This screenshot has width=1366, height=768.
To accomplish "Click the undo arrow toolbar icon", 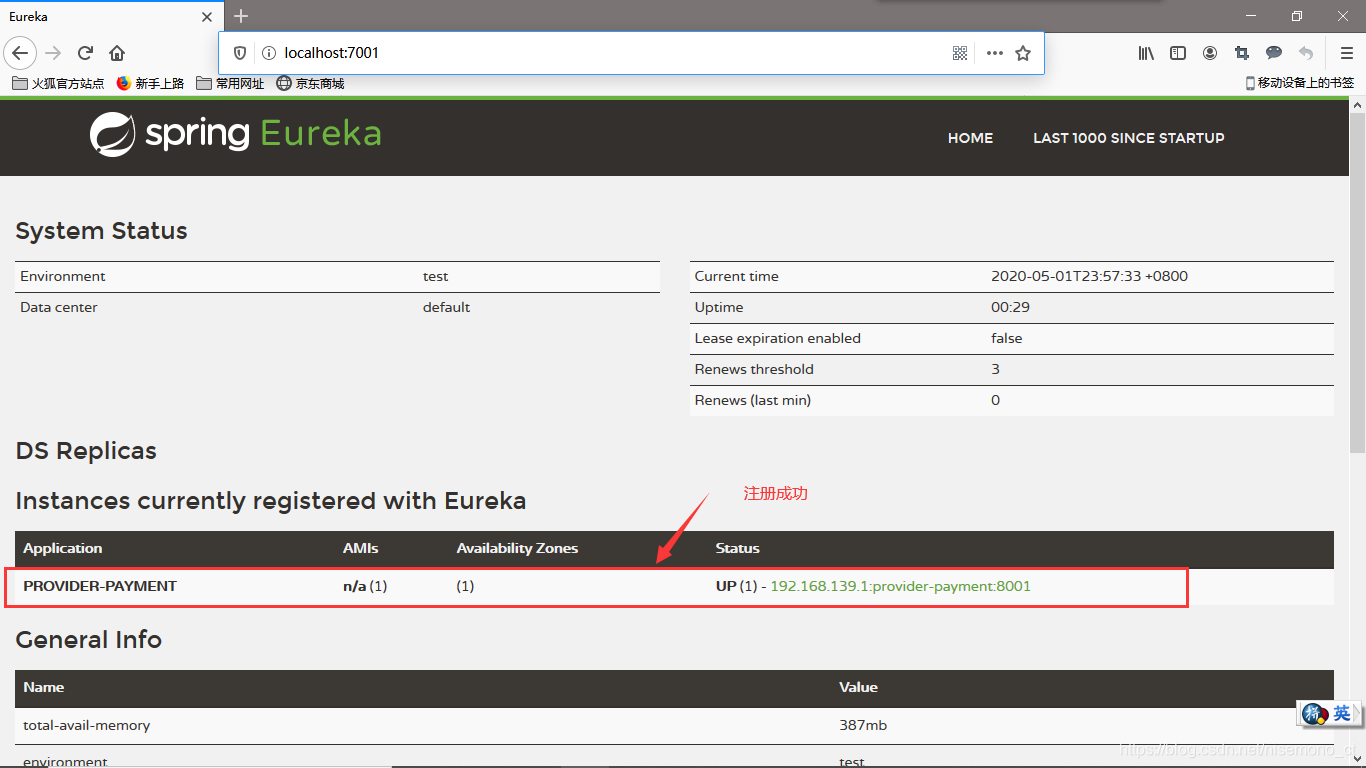I will pyautogui.click(x=1306, y=53).
